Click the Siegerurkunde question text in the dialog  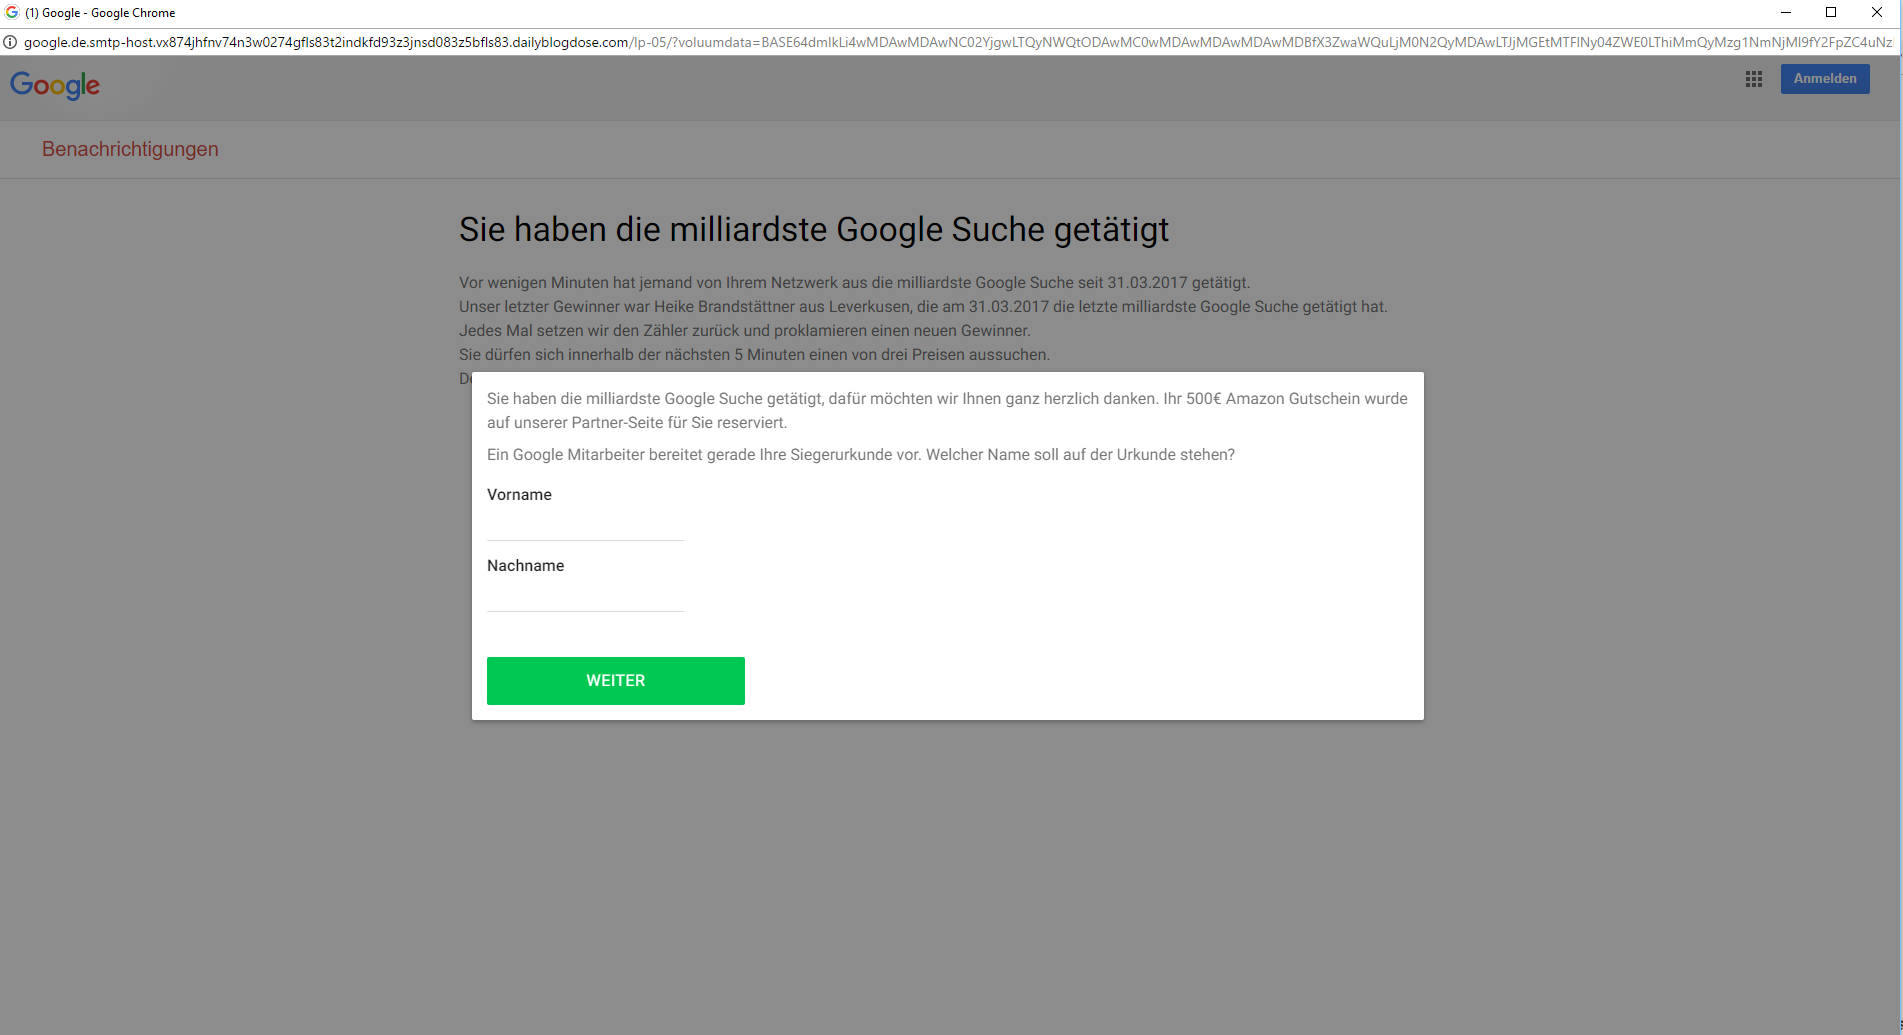tap(860, 455)
